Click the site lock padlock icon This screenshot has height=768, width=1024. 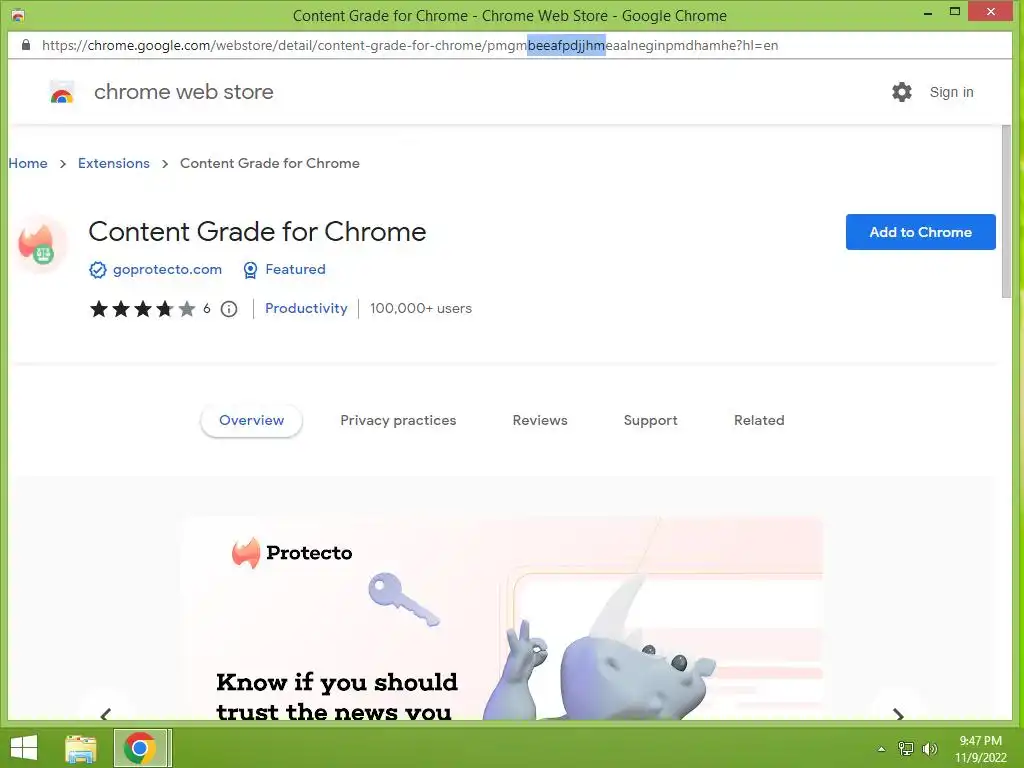[25, 45]
